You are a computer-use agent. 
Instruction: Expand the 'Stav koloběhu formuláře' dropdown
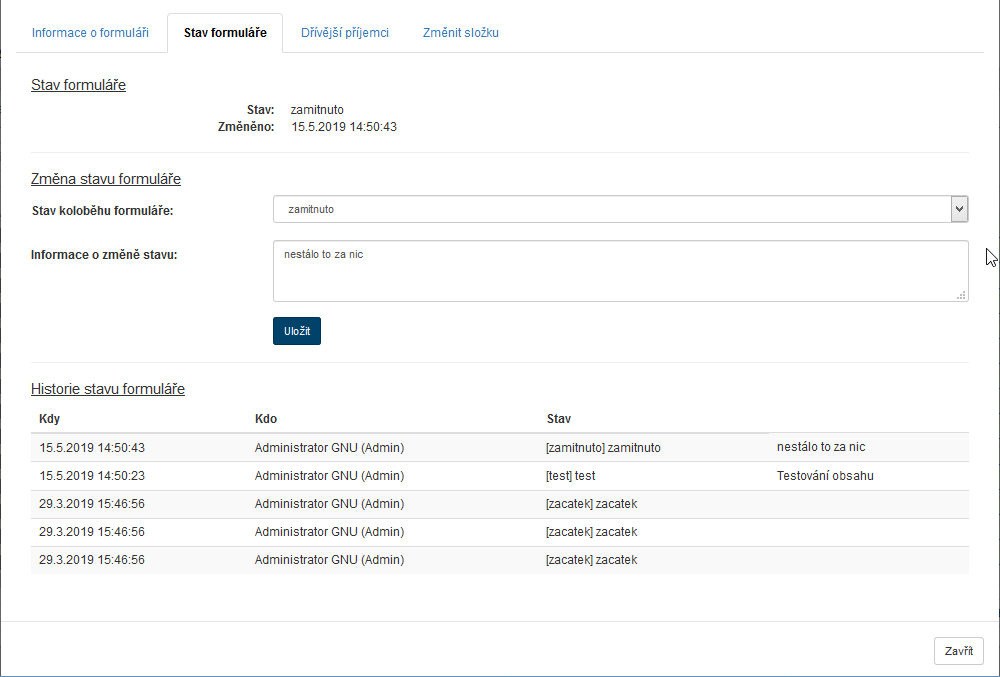610,209
